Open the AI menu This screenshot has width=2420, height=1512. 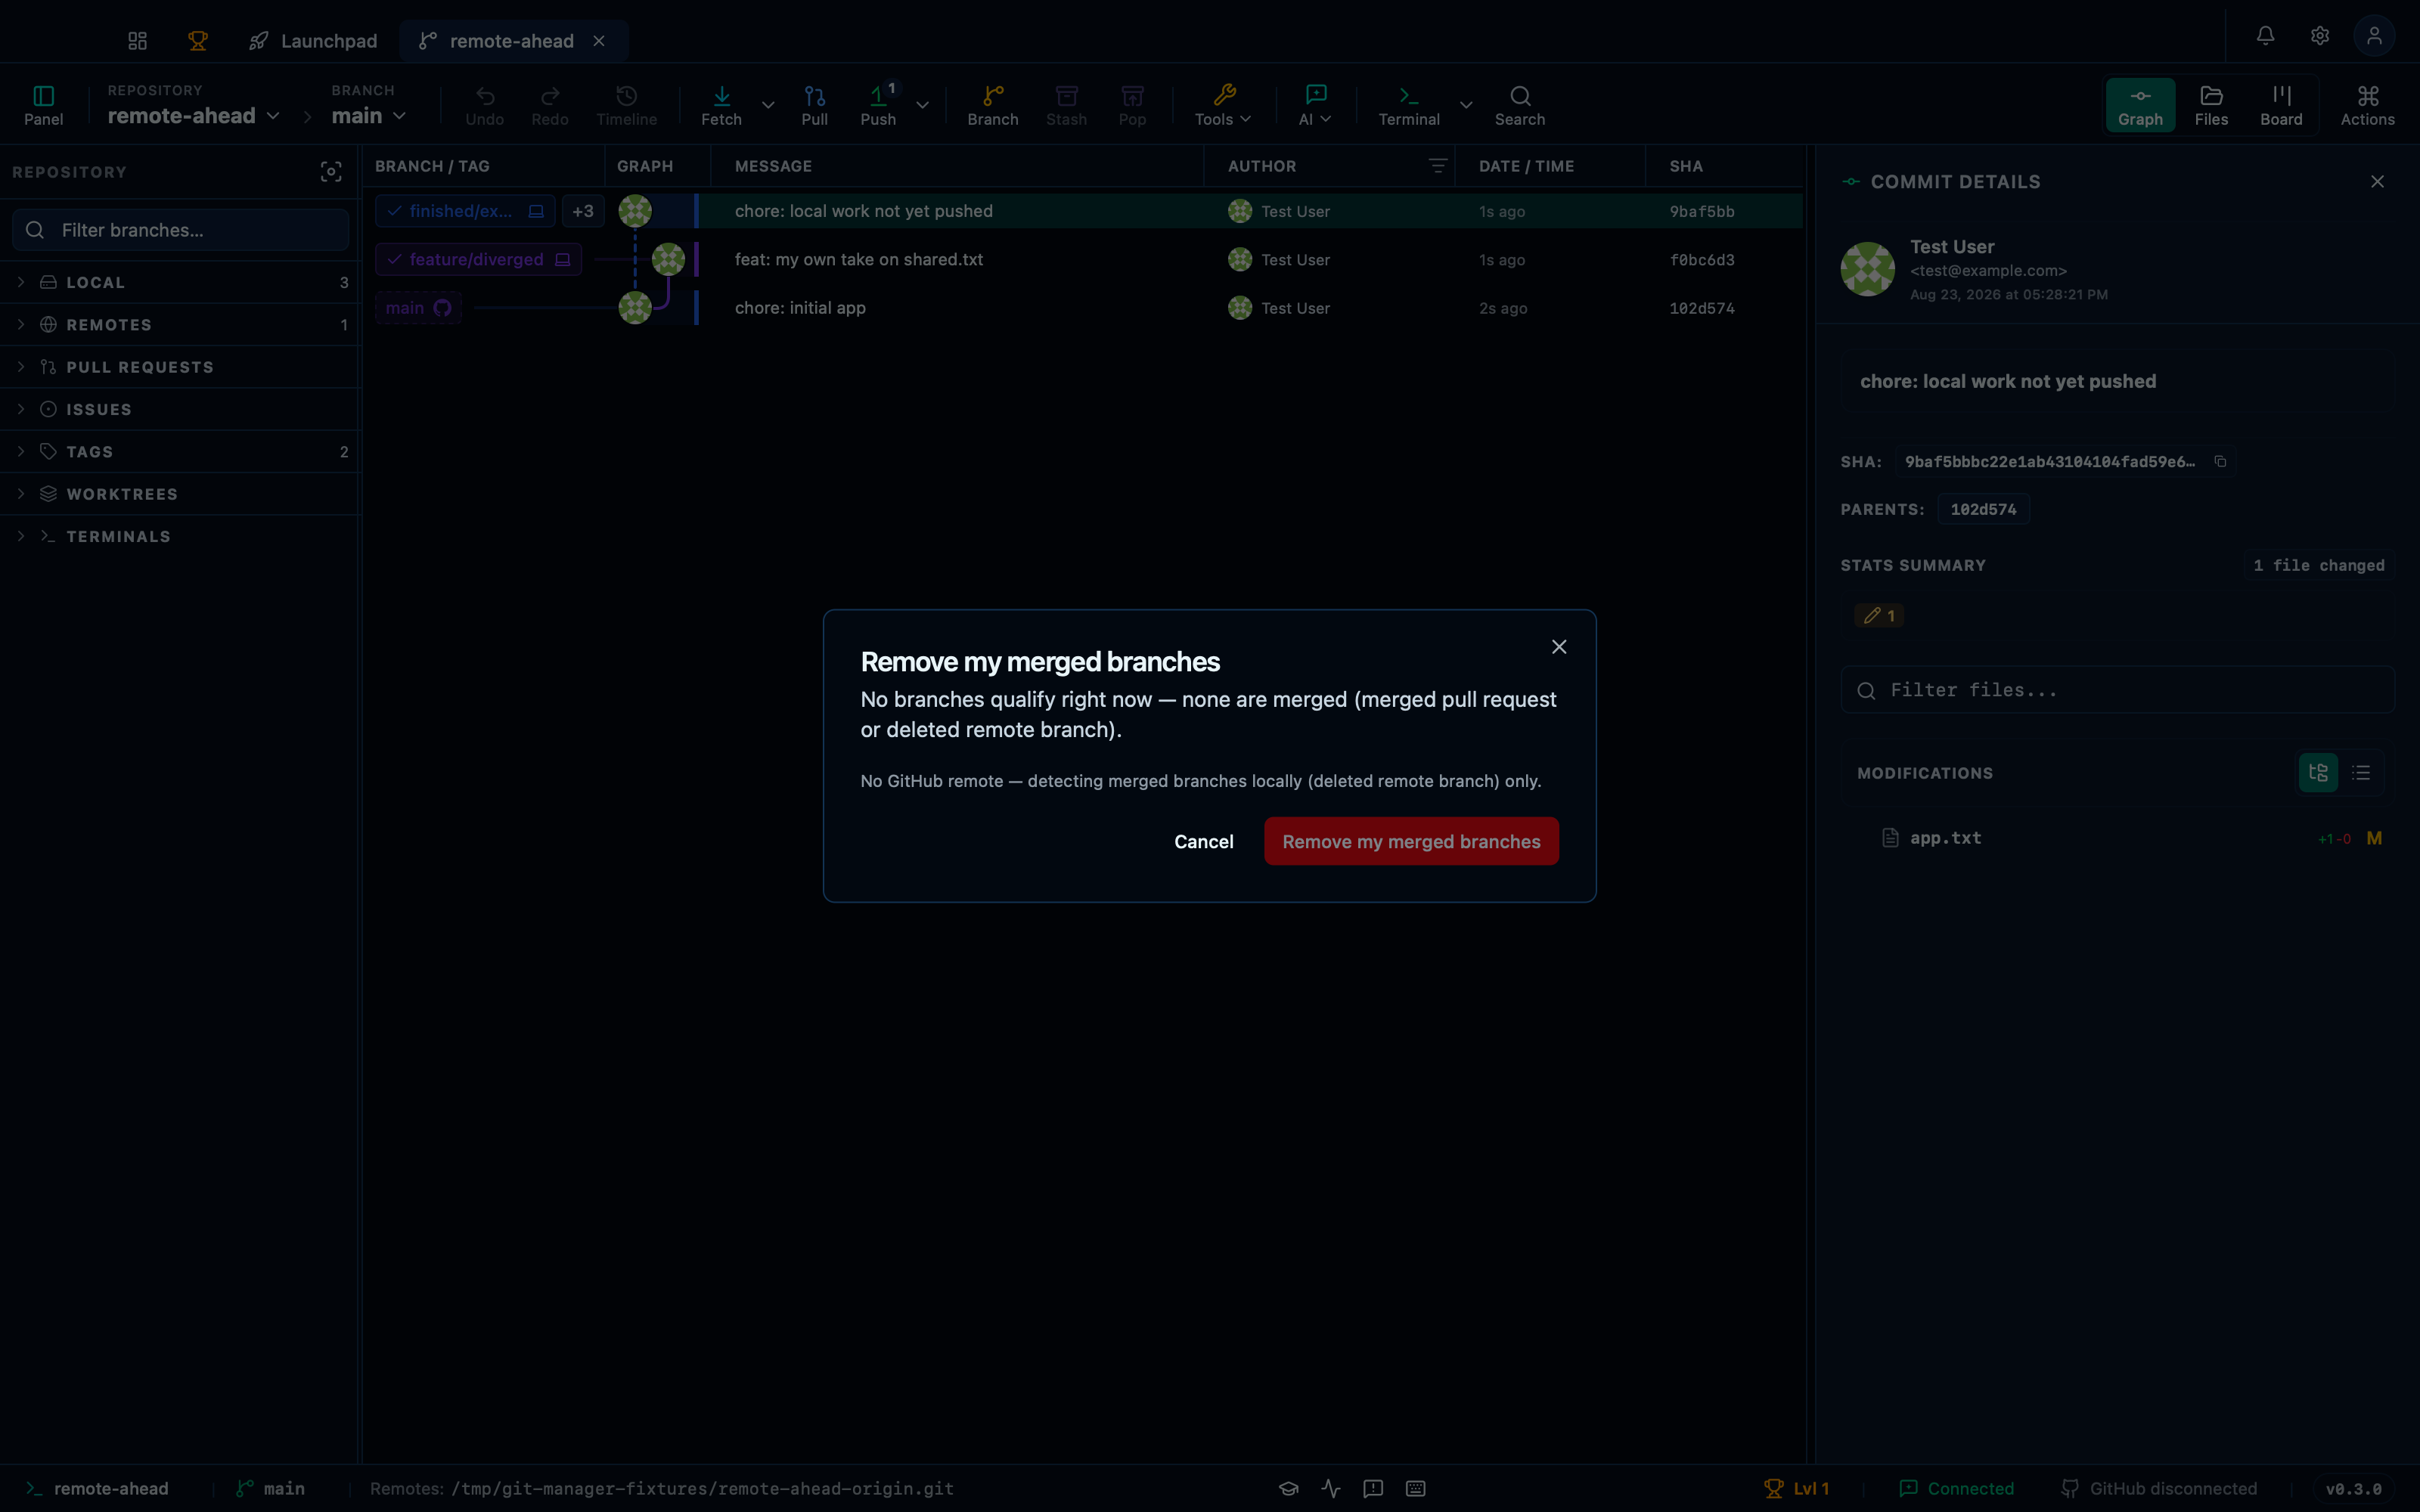click(1315, 105)
